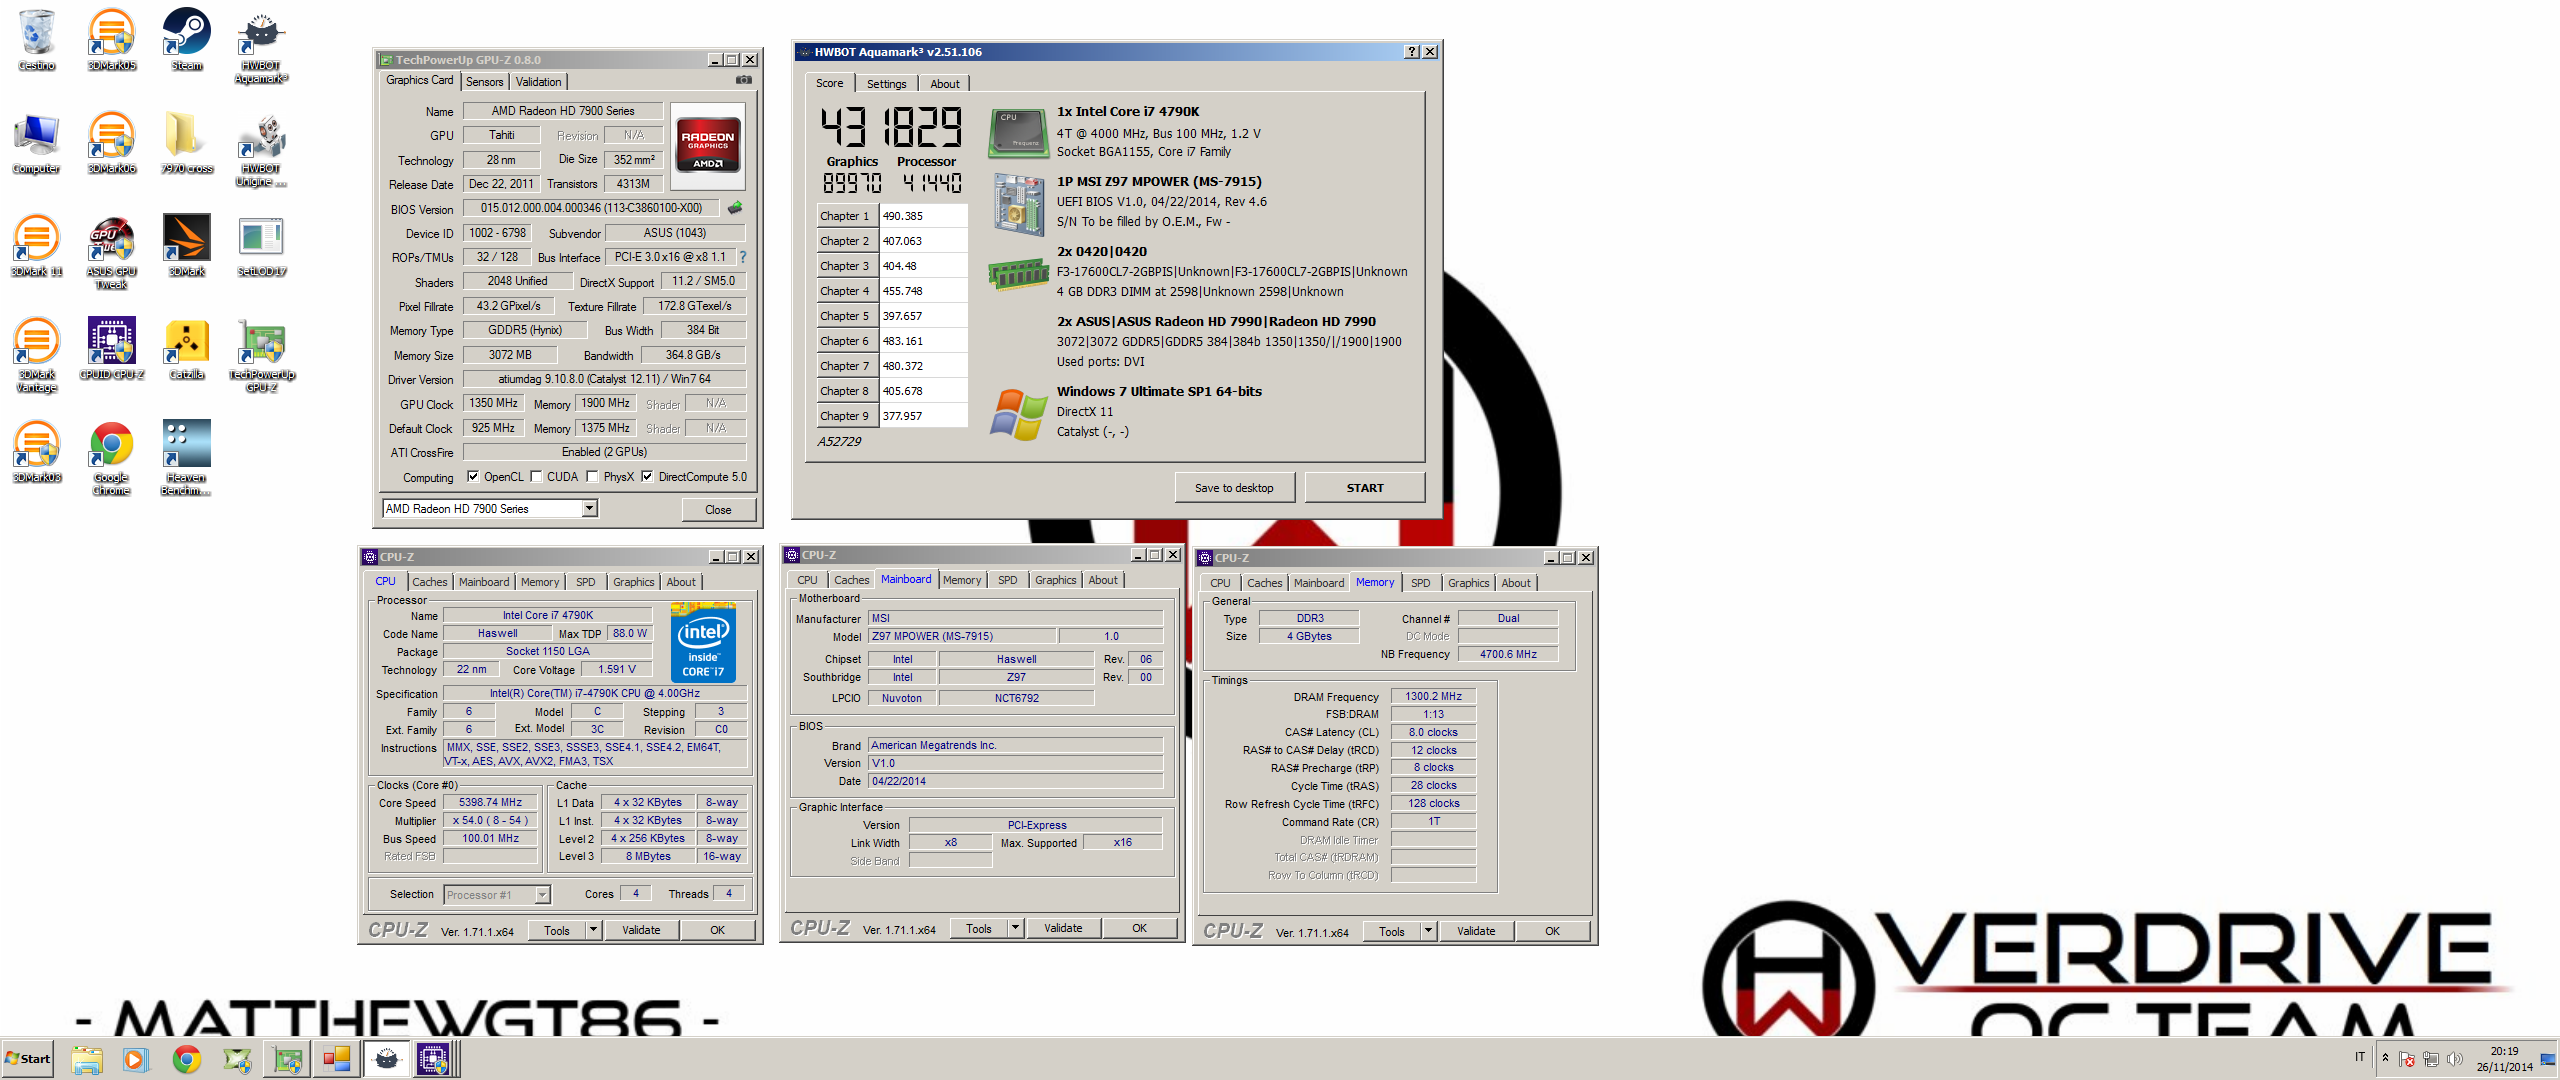Viewport: 2560px width, 1080px height.
Task: Toggle the PhysX checkbox in GPU-Z
Action: [x=592, y=477]
